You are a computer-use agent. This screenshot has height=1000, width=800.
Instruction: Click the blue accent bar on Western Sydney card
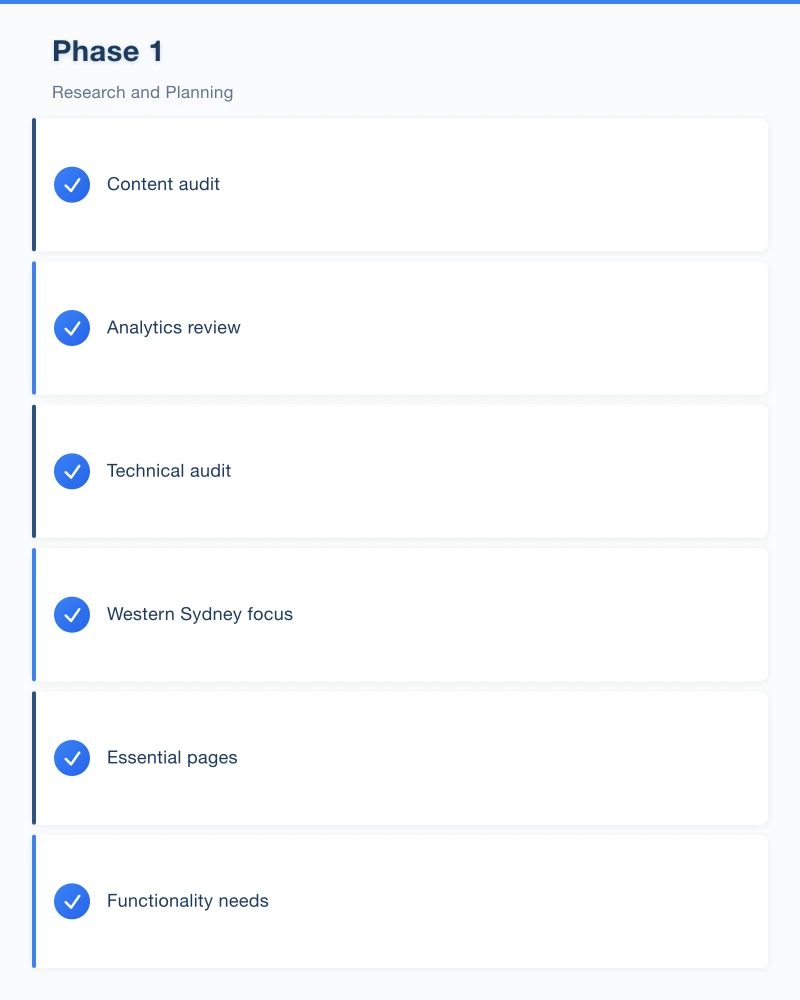pos(34,615)
